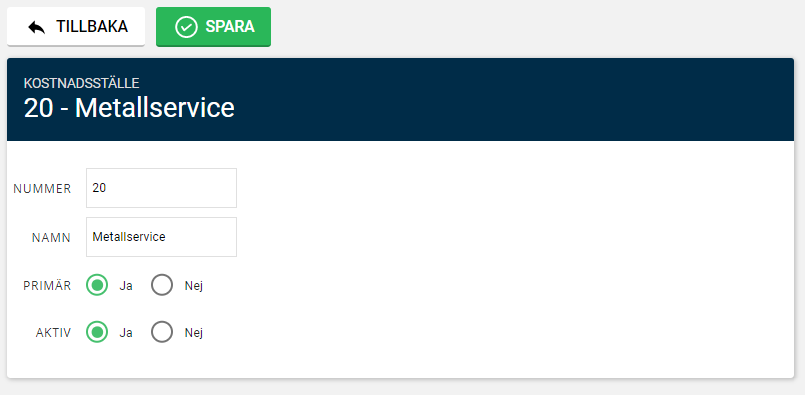Save changes with the SPARA button text
The width and height of the screenshot is (805, 395).
(230, 27)
